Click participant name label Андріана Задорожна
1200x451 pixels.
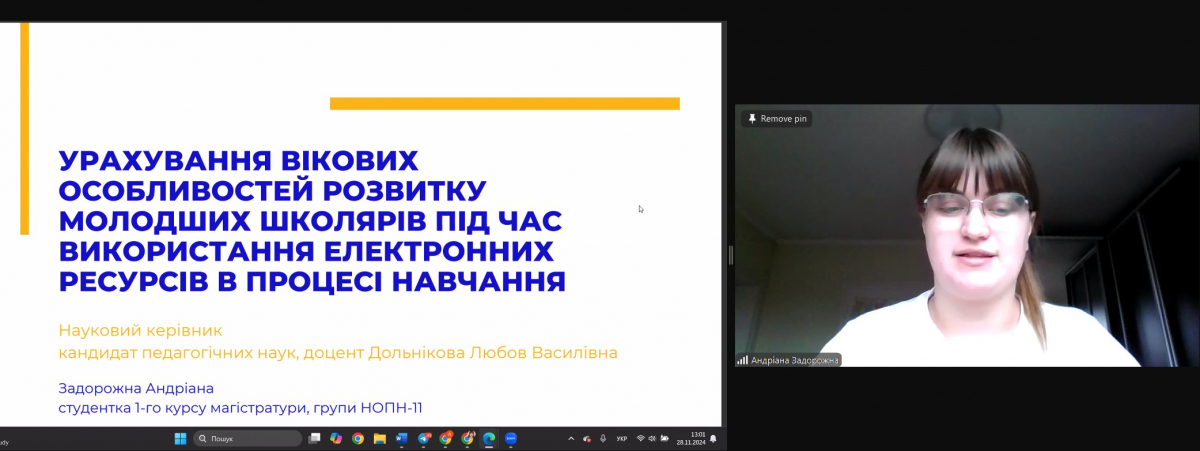794,360
